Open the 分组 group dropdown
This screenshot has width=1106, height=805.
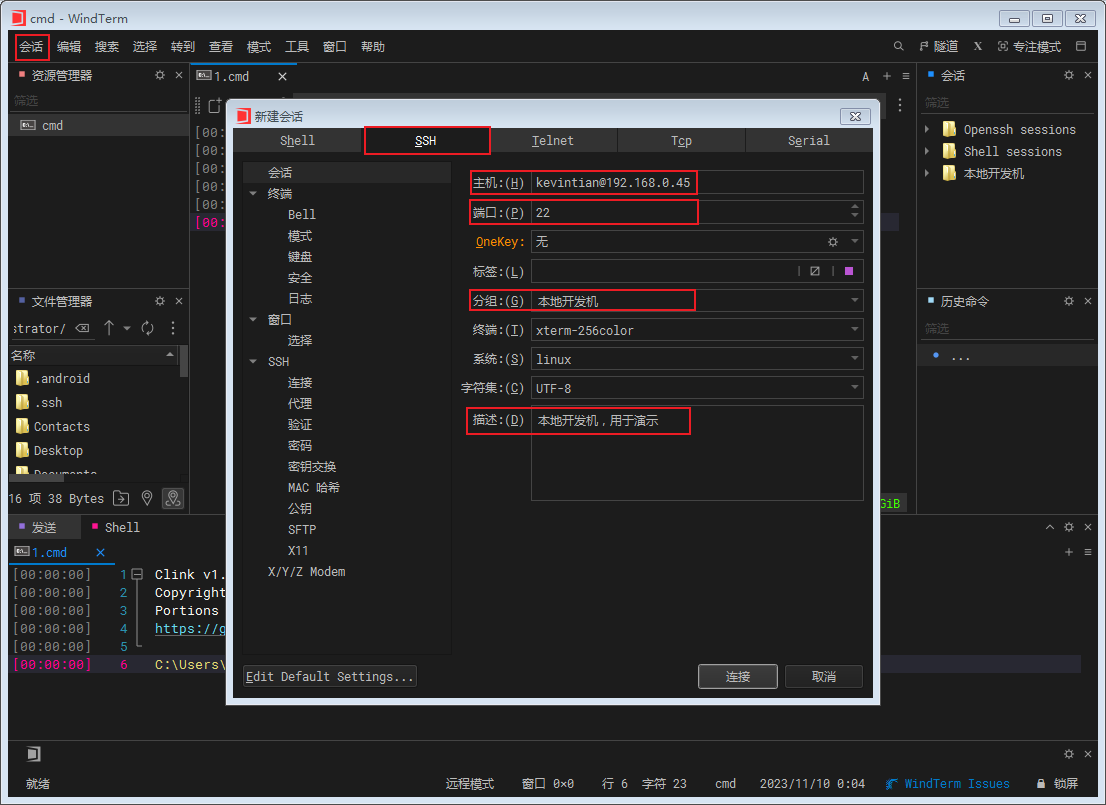(855, 301)
